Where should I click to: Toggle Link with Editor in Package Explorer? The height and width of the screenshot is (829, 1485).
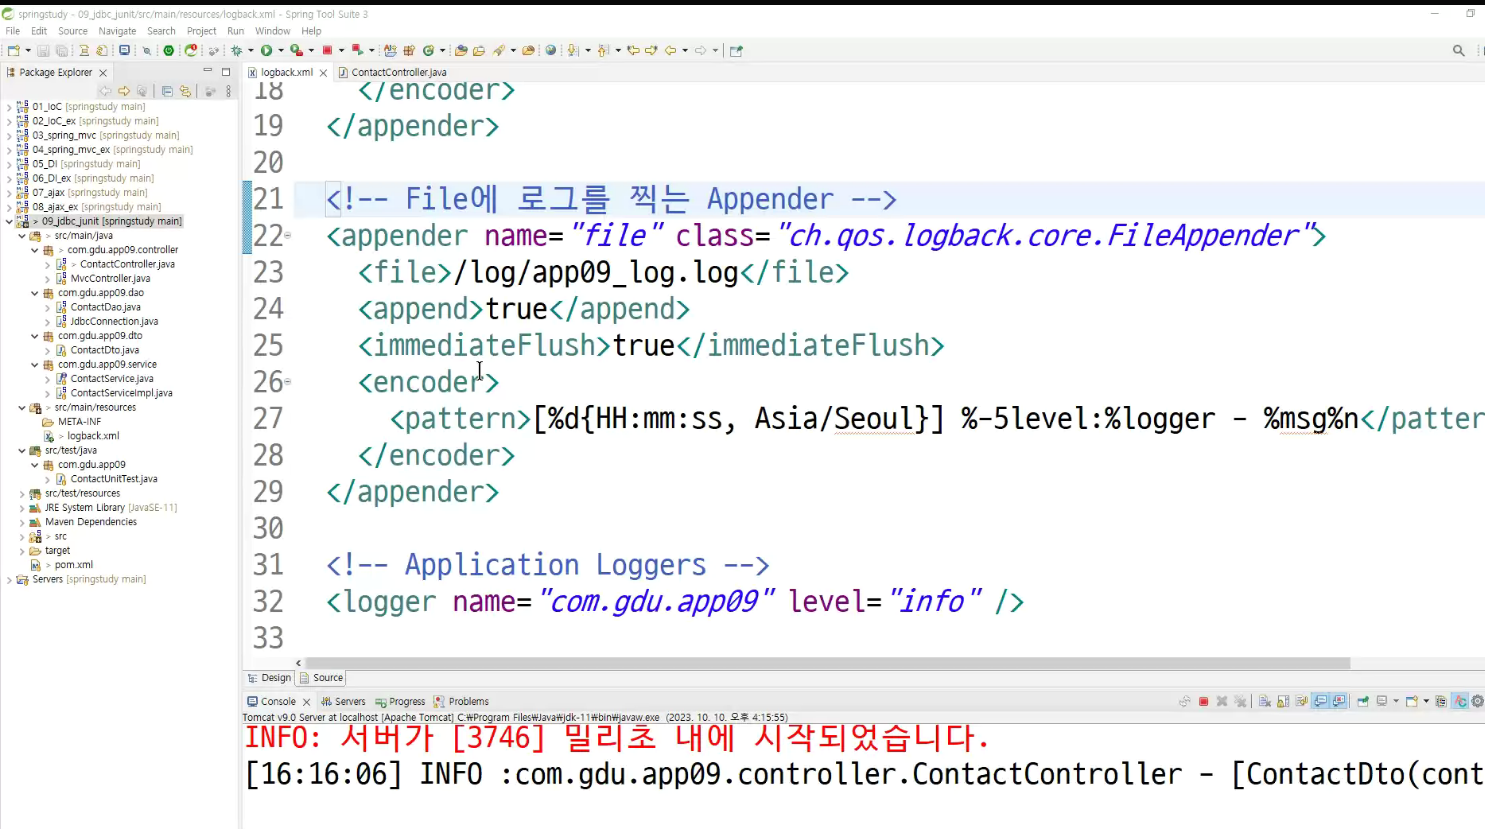[185, 91]
